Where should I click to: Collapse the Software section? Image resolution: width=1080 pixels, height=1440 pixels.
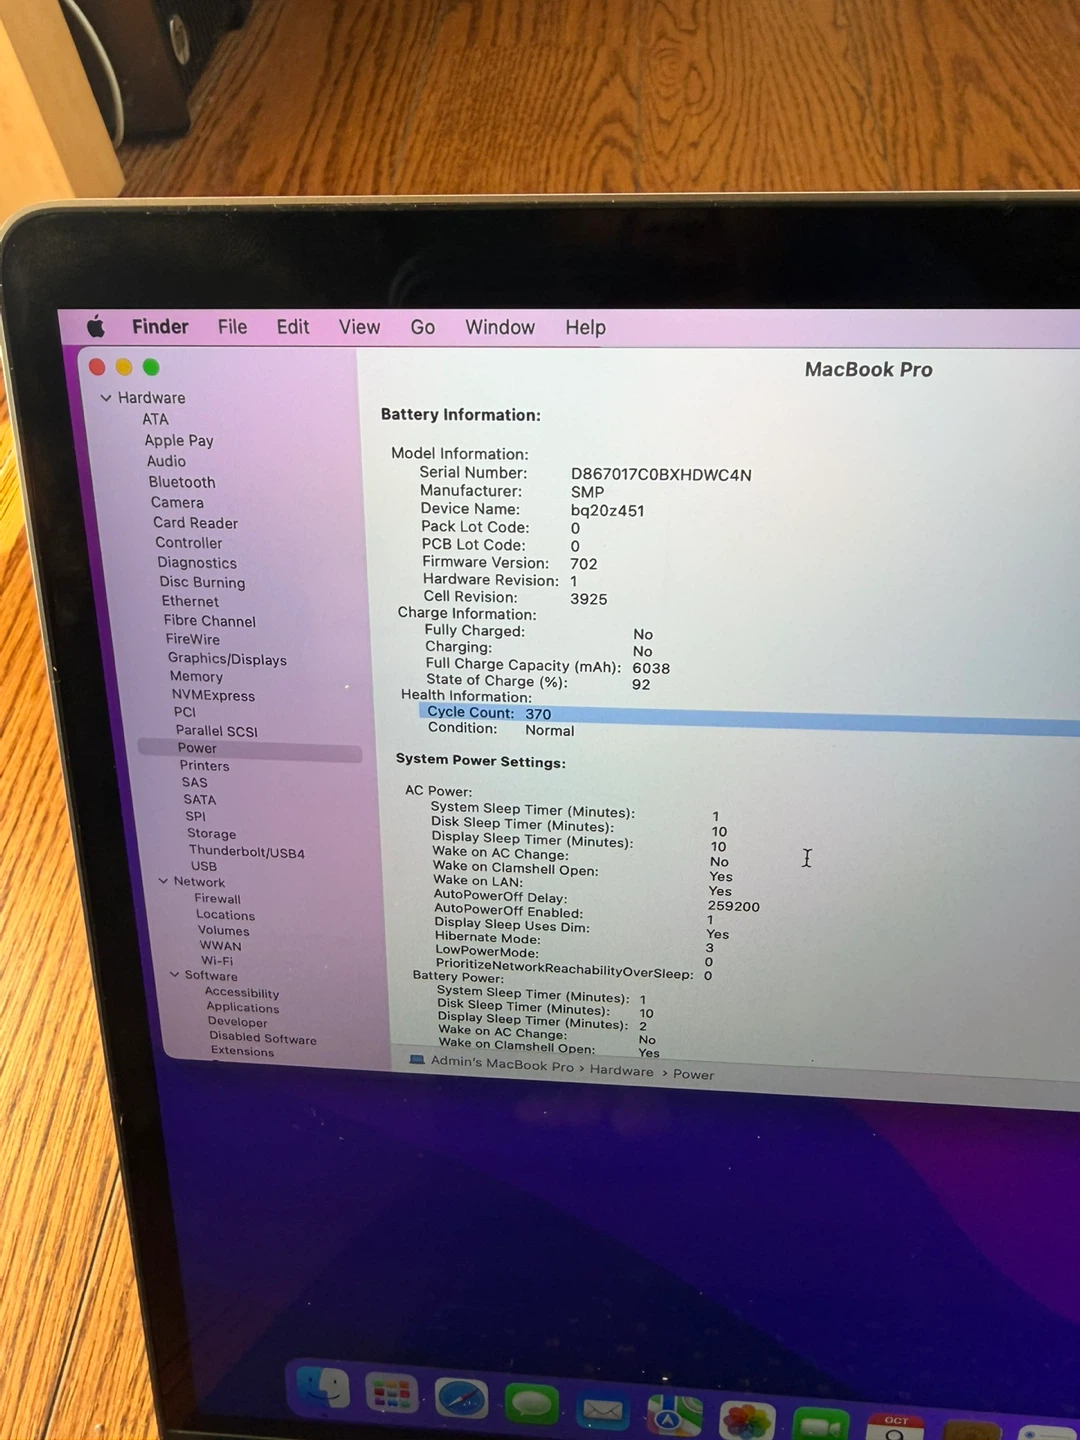[174, 974]
